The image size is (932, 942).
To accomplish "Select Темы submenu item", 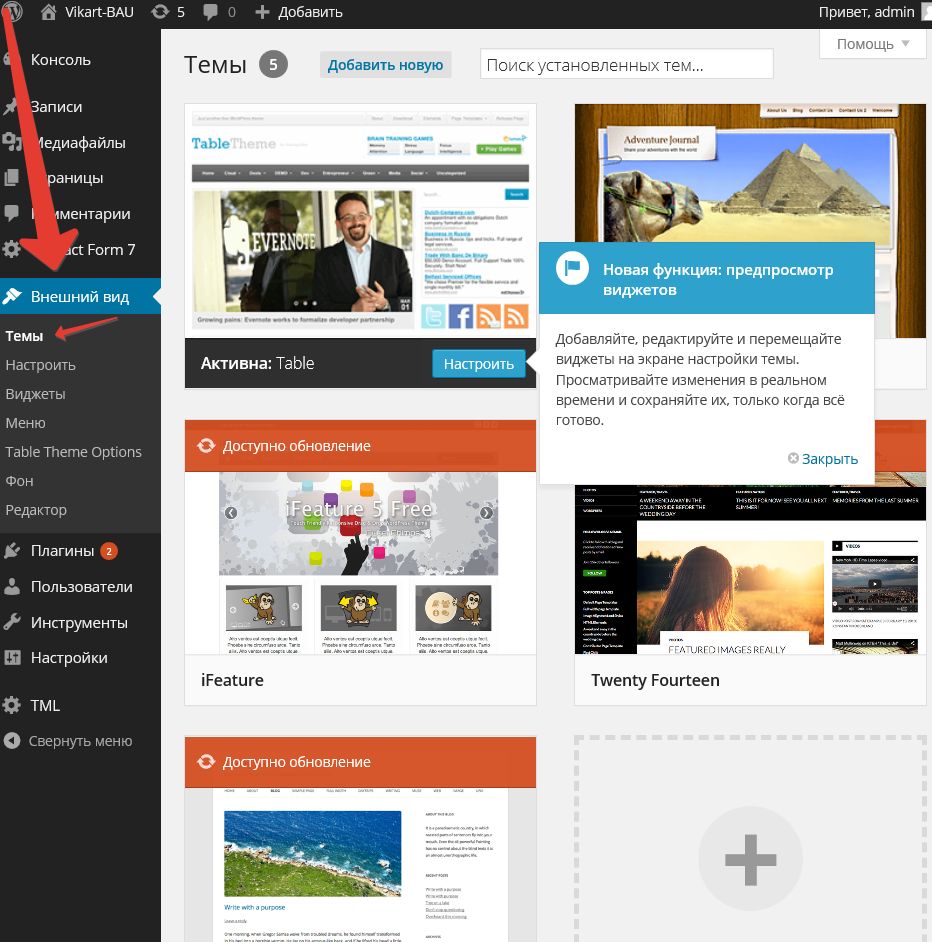I will point(24,336).
